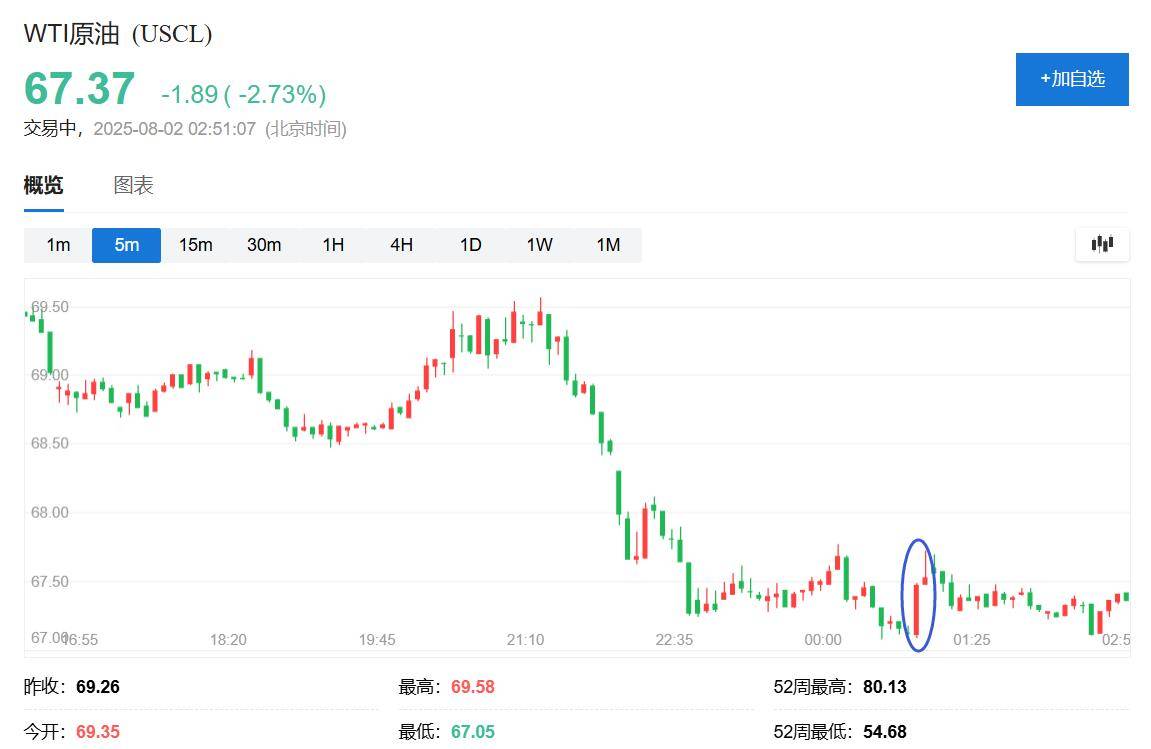Select the 30m timeframe
This screenshot has width=1151, height=749.
click(x=264, y=244)
